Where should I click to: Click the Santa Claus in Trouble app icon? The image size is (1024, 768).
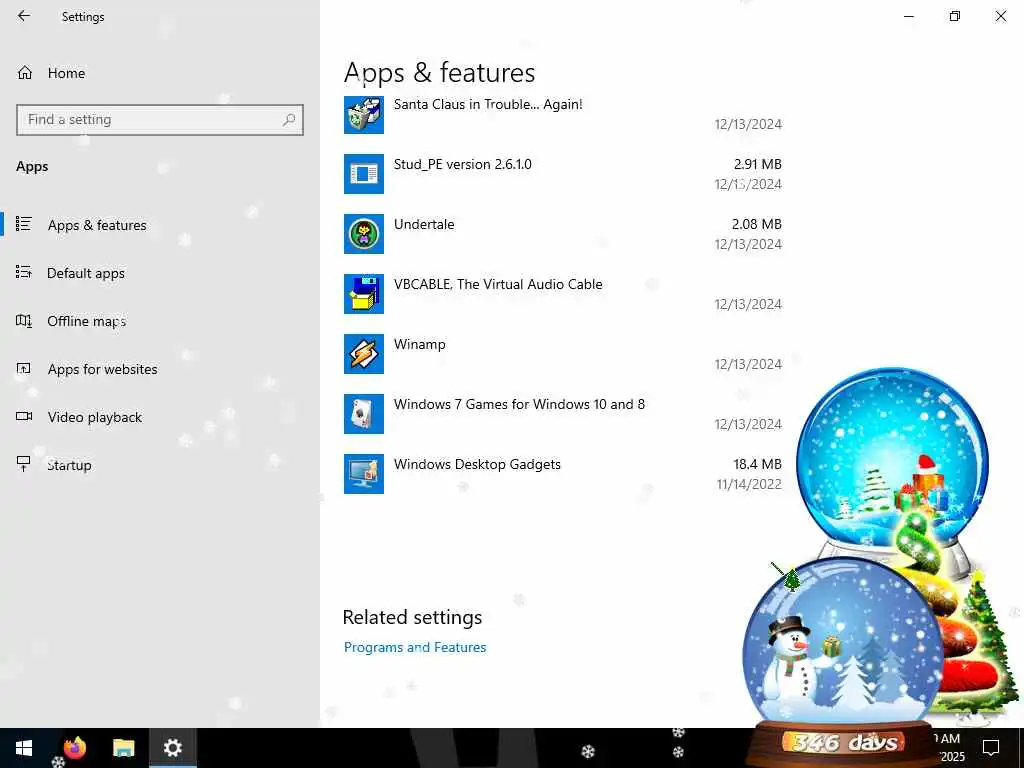[x=364, y=114]
